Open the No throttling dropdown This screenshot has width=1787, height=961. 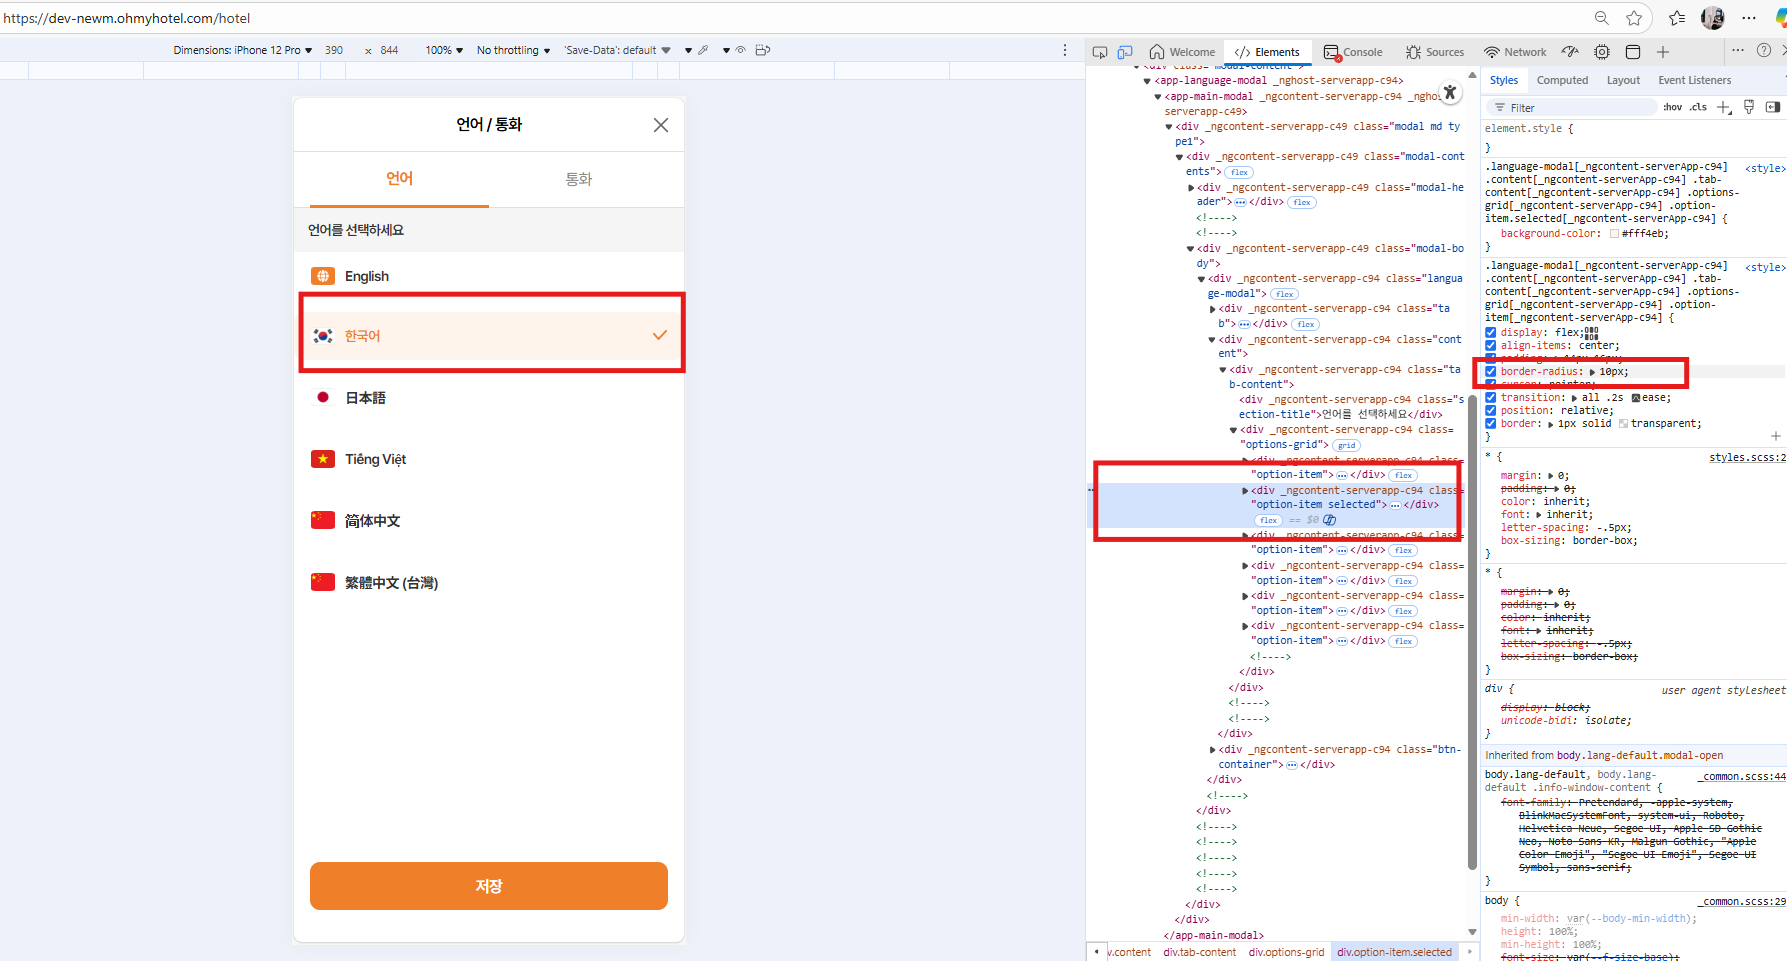(x=513, y=50)
